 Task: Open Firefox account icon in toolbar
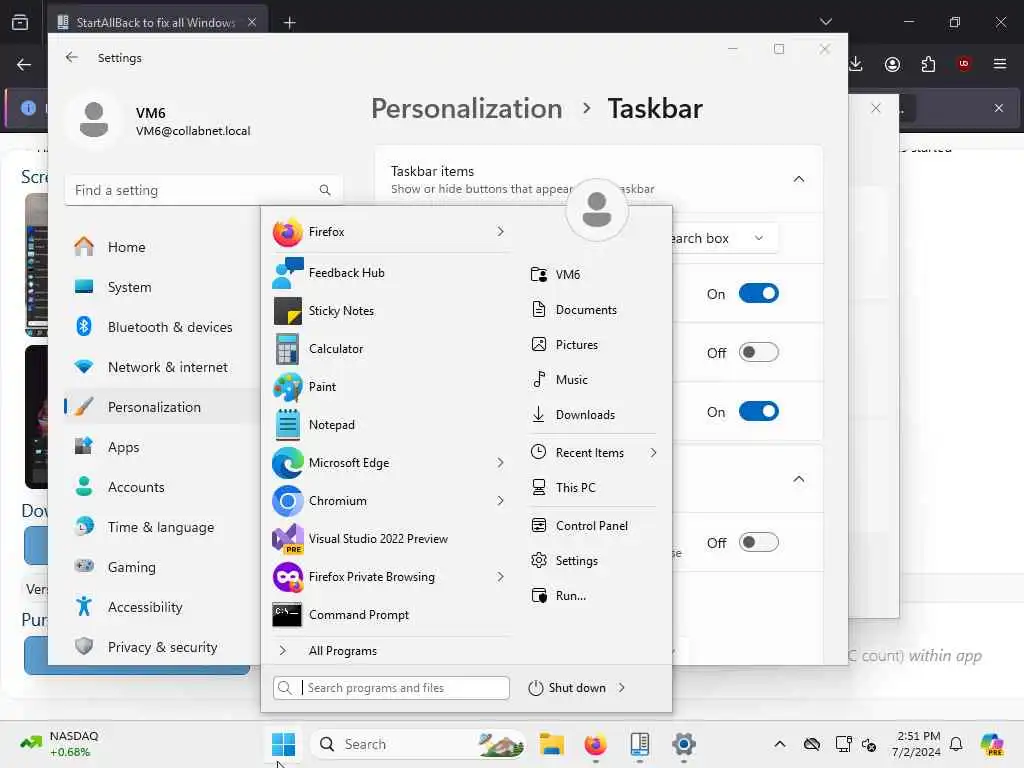click(892, 64)
